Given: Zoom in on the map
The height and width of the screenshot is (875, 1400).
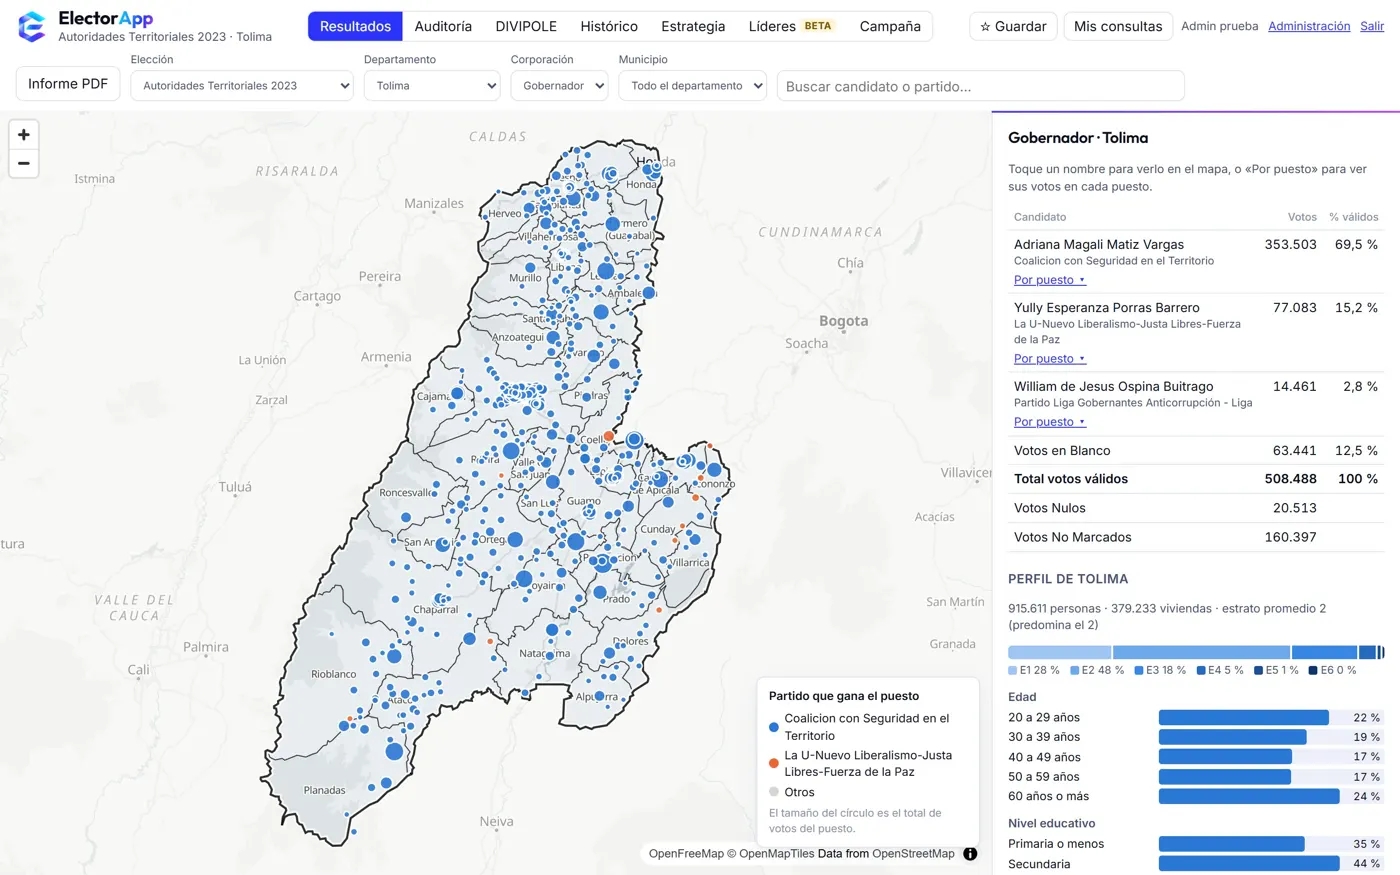Looking at the screenshot, I should [x=24, y=134].
